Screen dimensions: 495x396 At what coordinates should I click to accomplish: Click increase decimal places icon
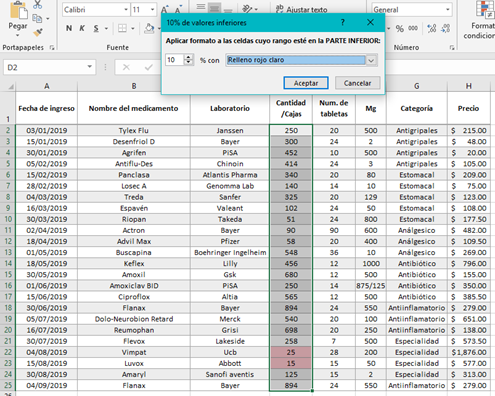coord(432,29)
